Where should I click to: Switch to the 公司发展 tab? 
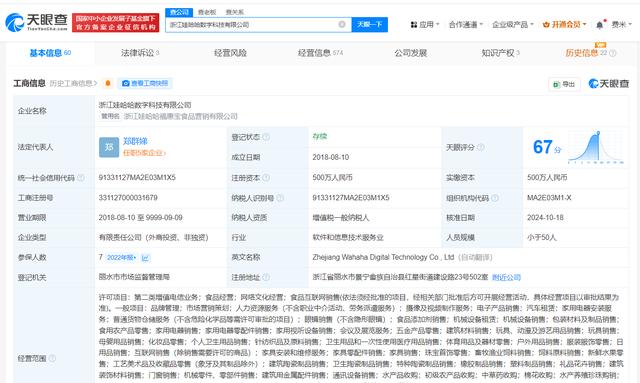pyautogui.click(x=410, y=53)
